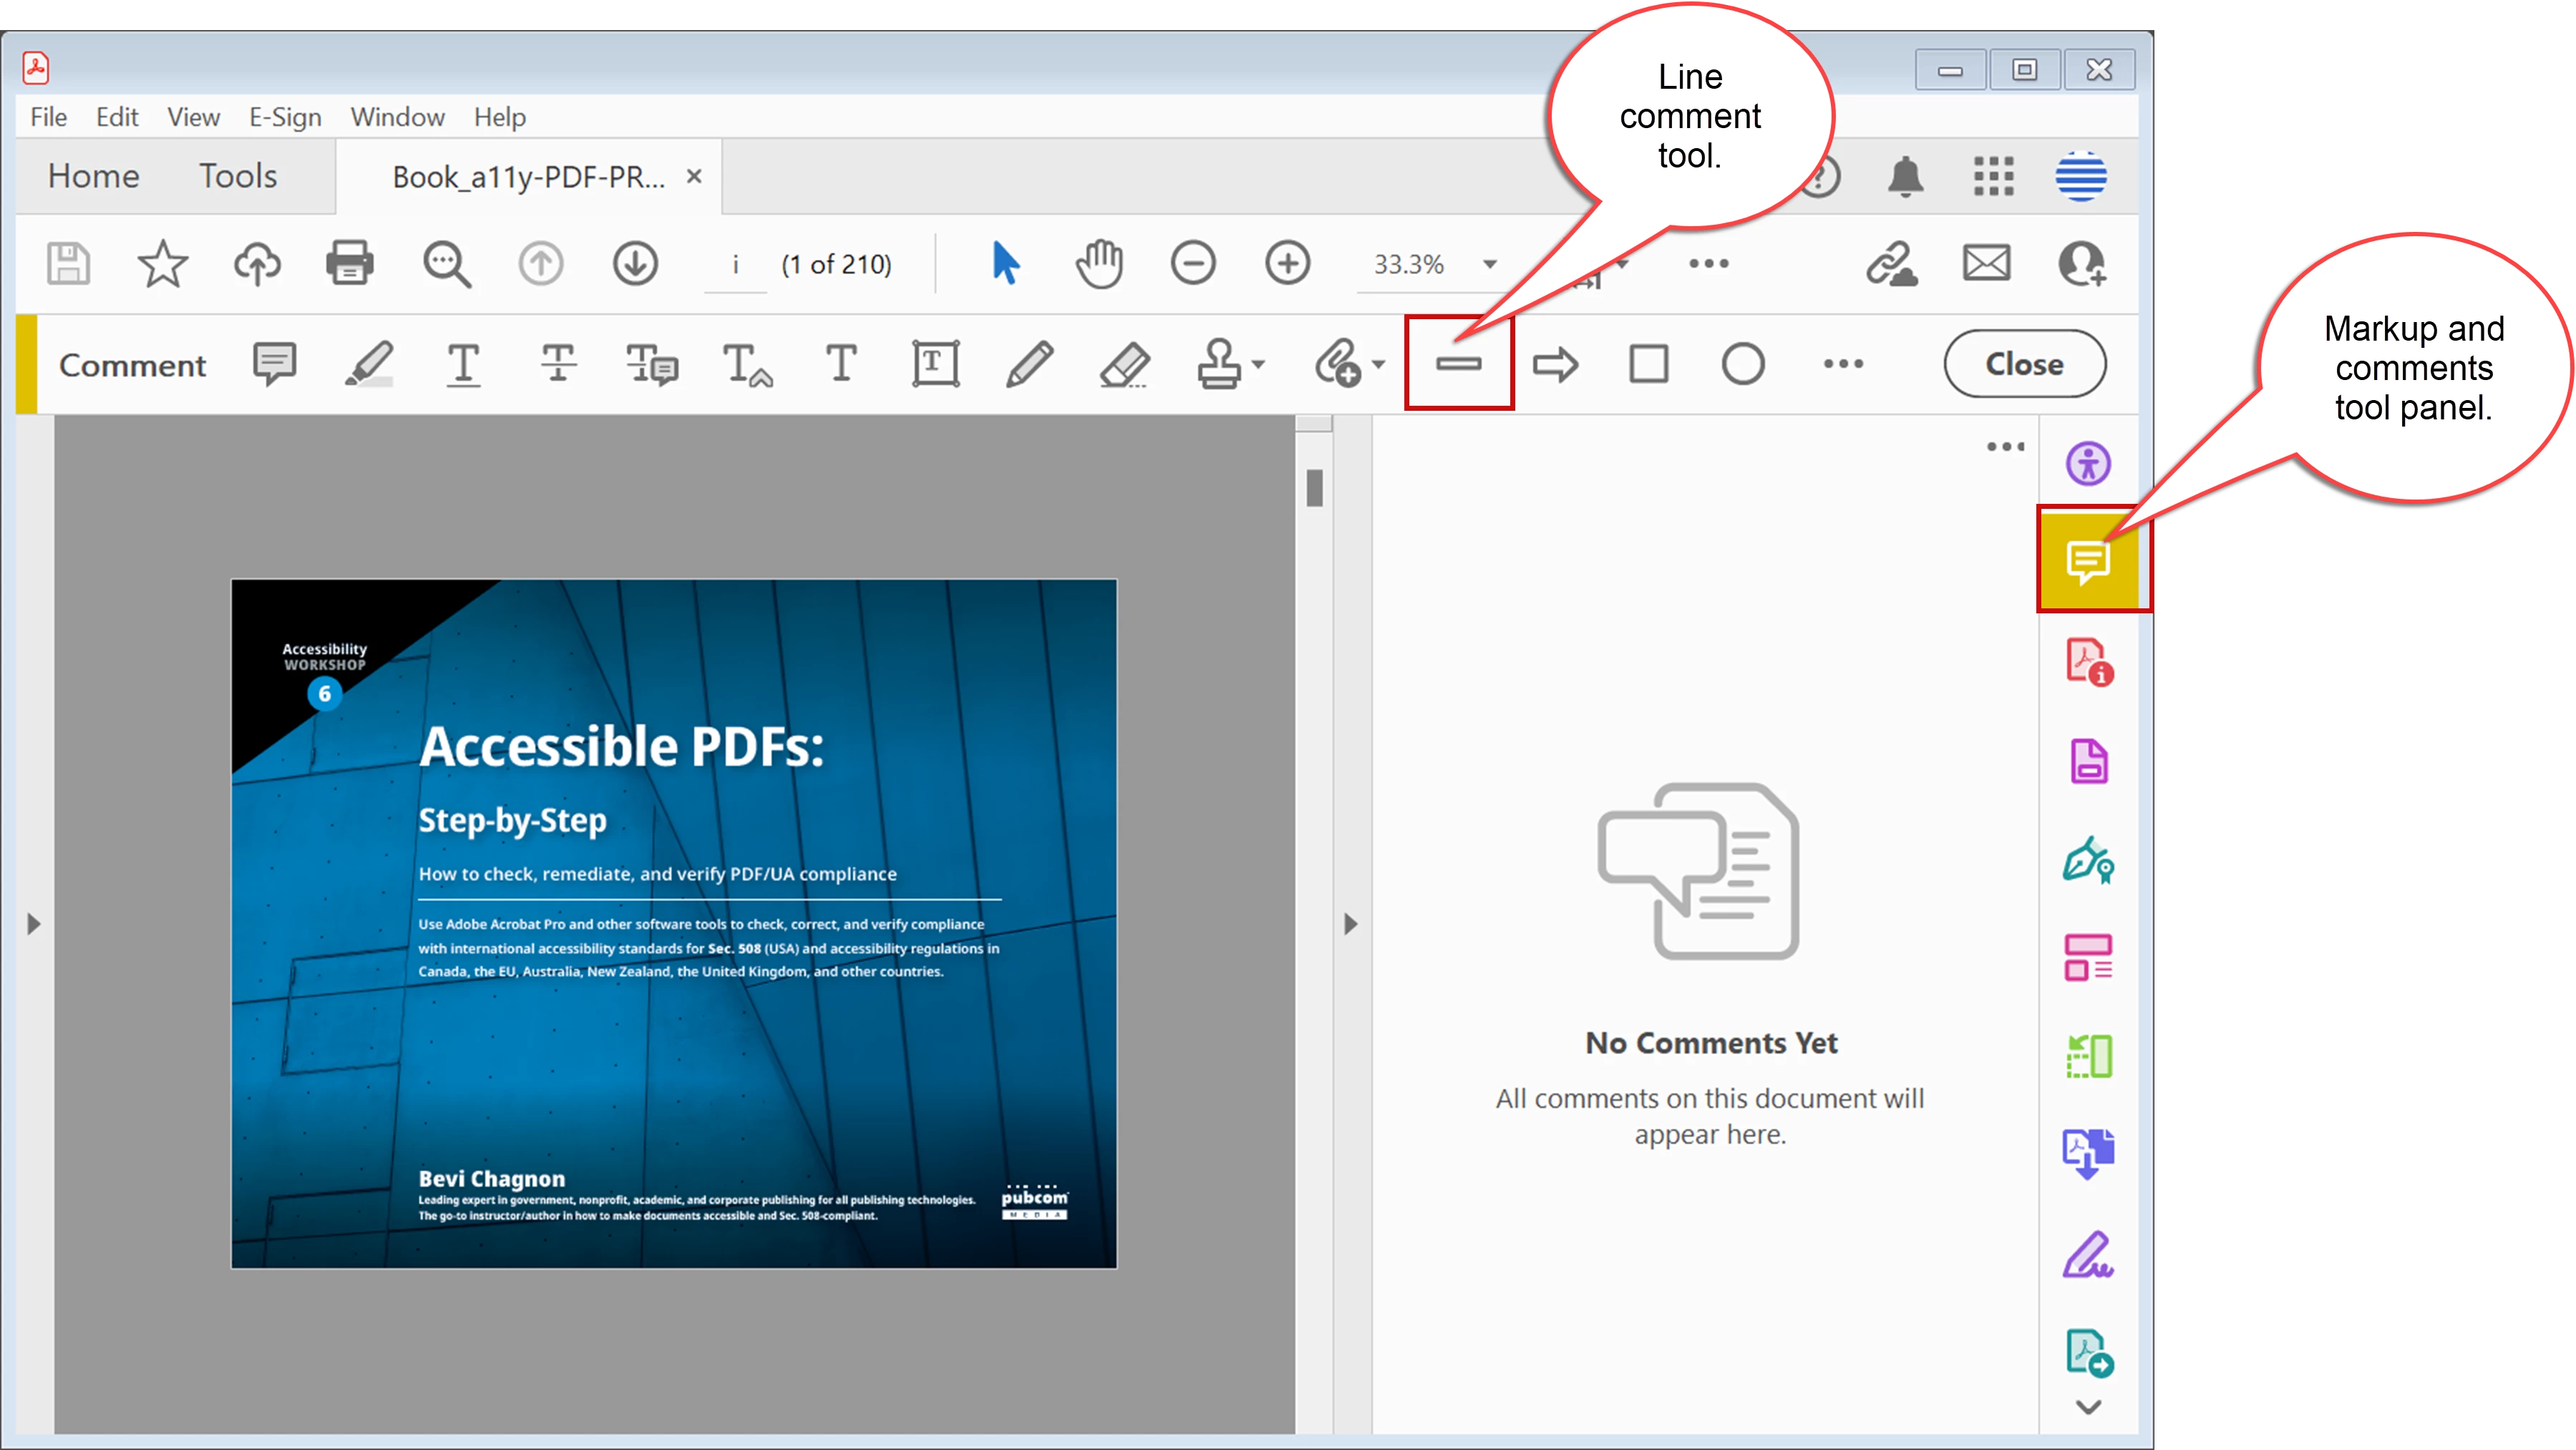Select the Draw Arrow tool
The image size is (2576, 1450).
click(x=1555, y=364)
